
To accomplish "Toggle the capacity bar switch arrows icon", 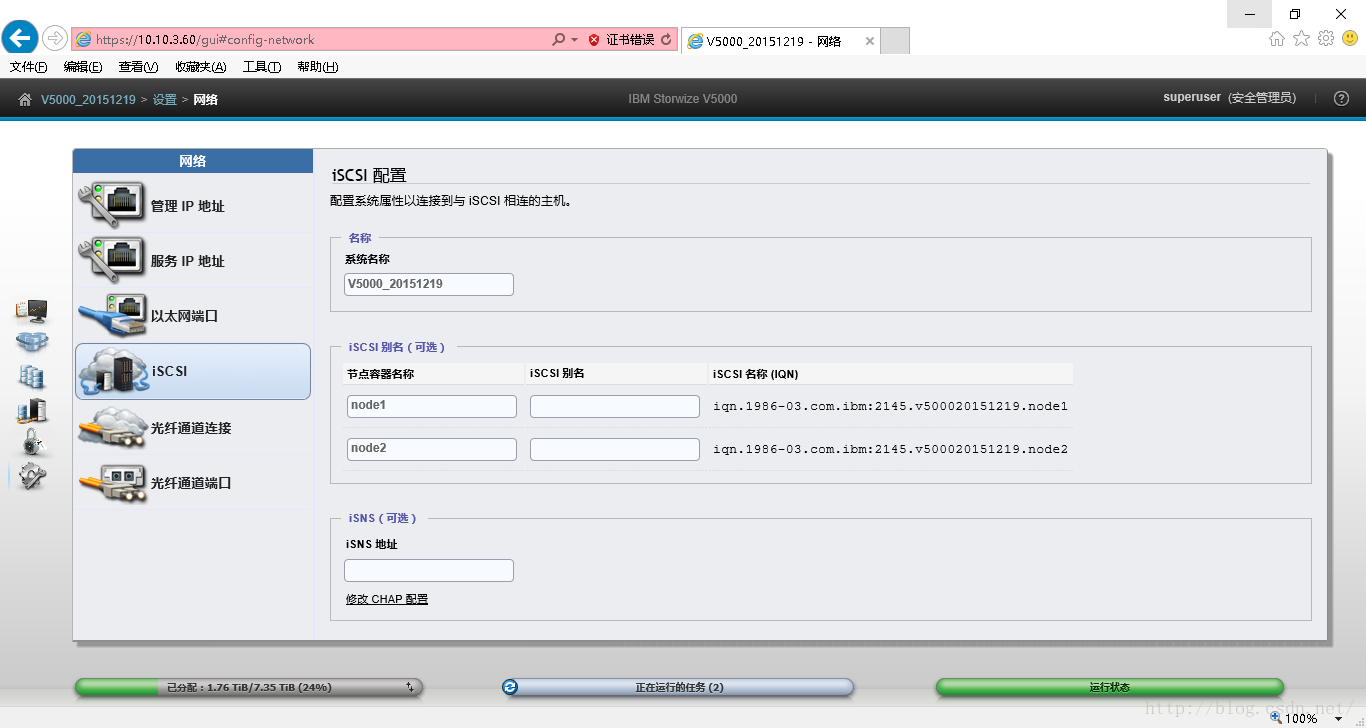I will pos(410,687).
